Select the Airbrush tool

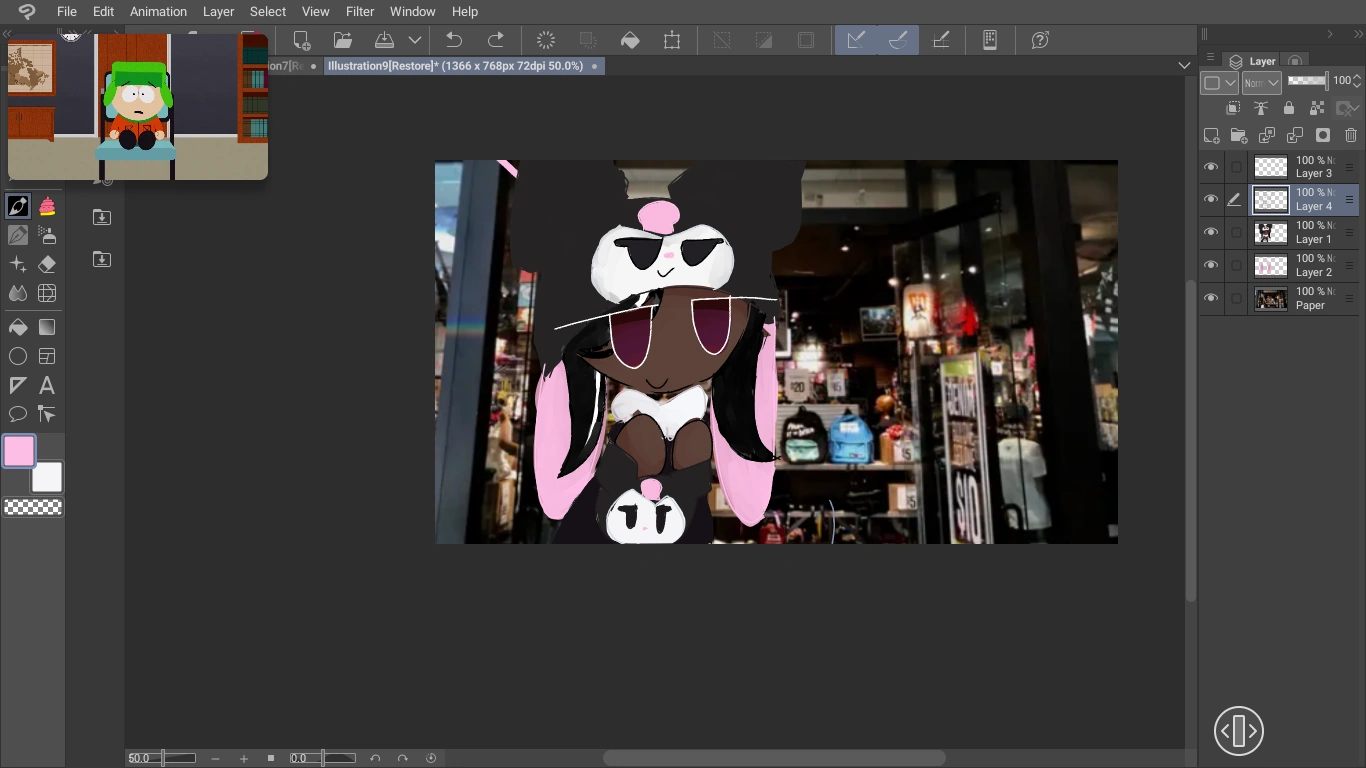point(46,235)
